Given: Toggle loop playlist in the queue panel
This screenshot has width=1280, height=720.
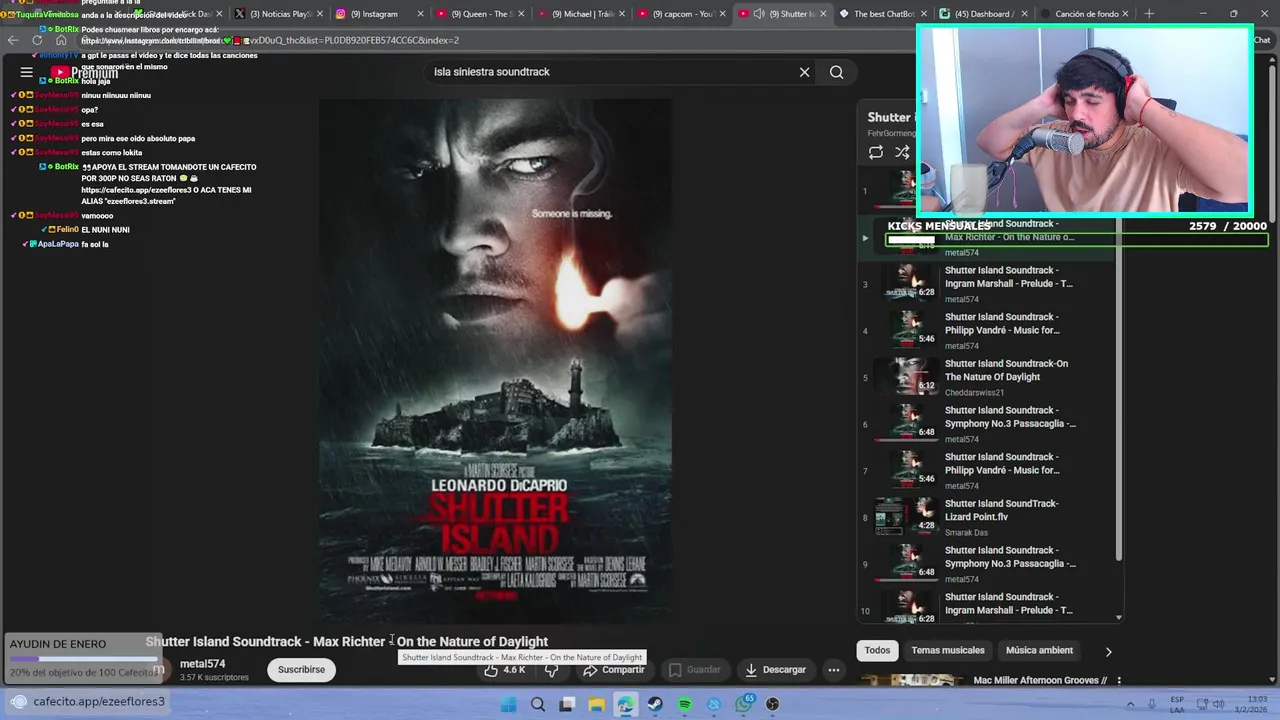Looking at the screenshot, I should (x=876, y=152).
